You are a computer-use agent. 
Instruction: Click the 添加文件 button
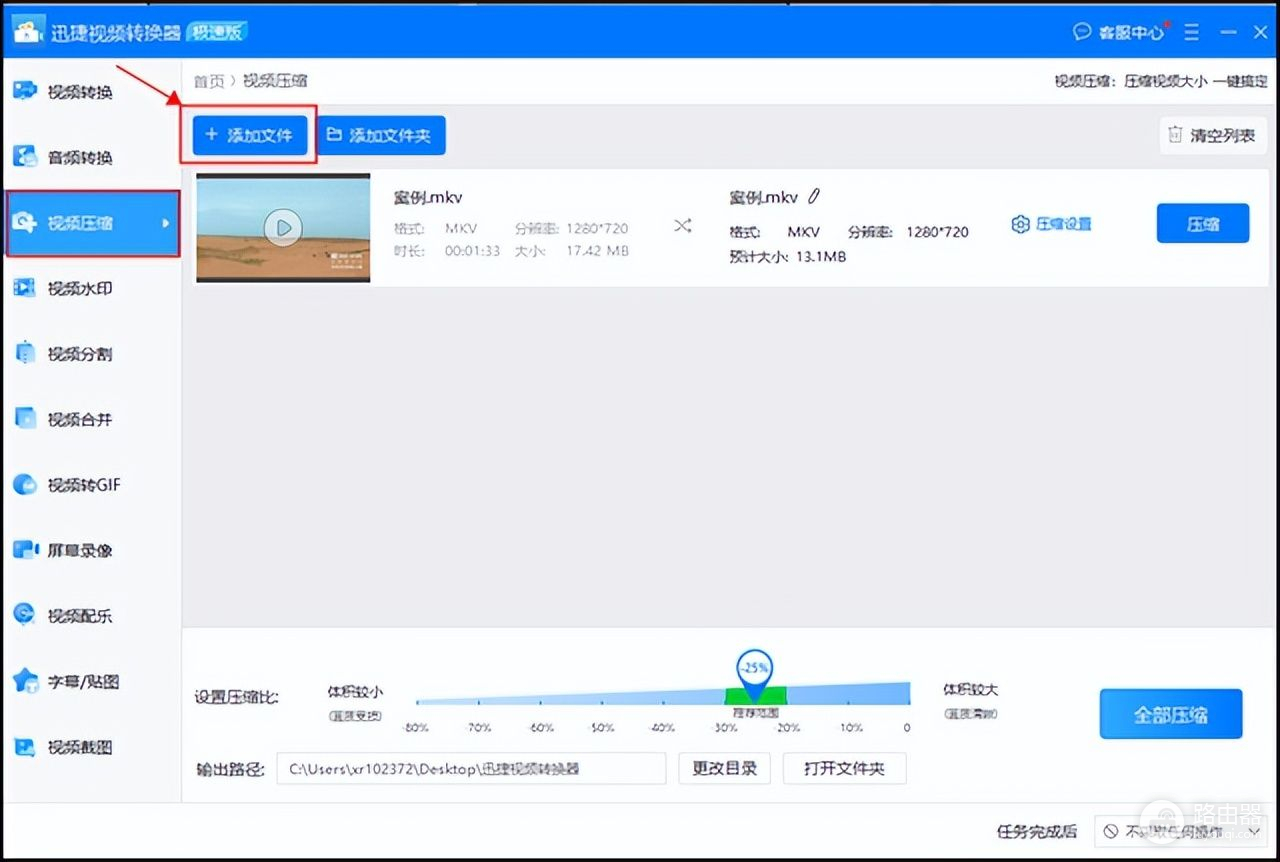(x=250, y=136)
